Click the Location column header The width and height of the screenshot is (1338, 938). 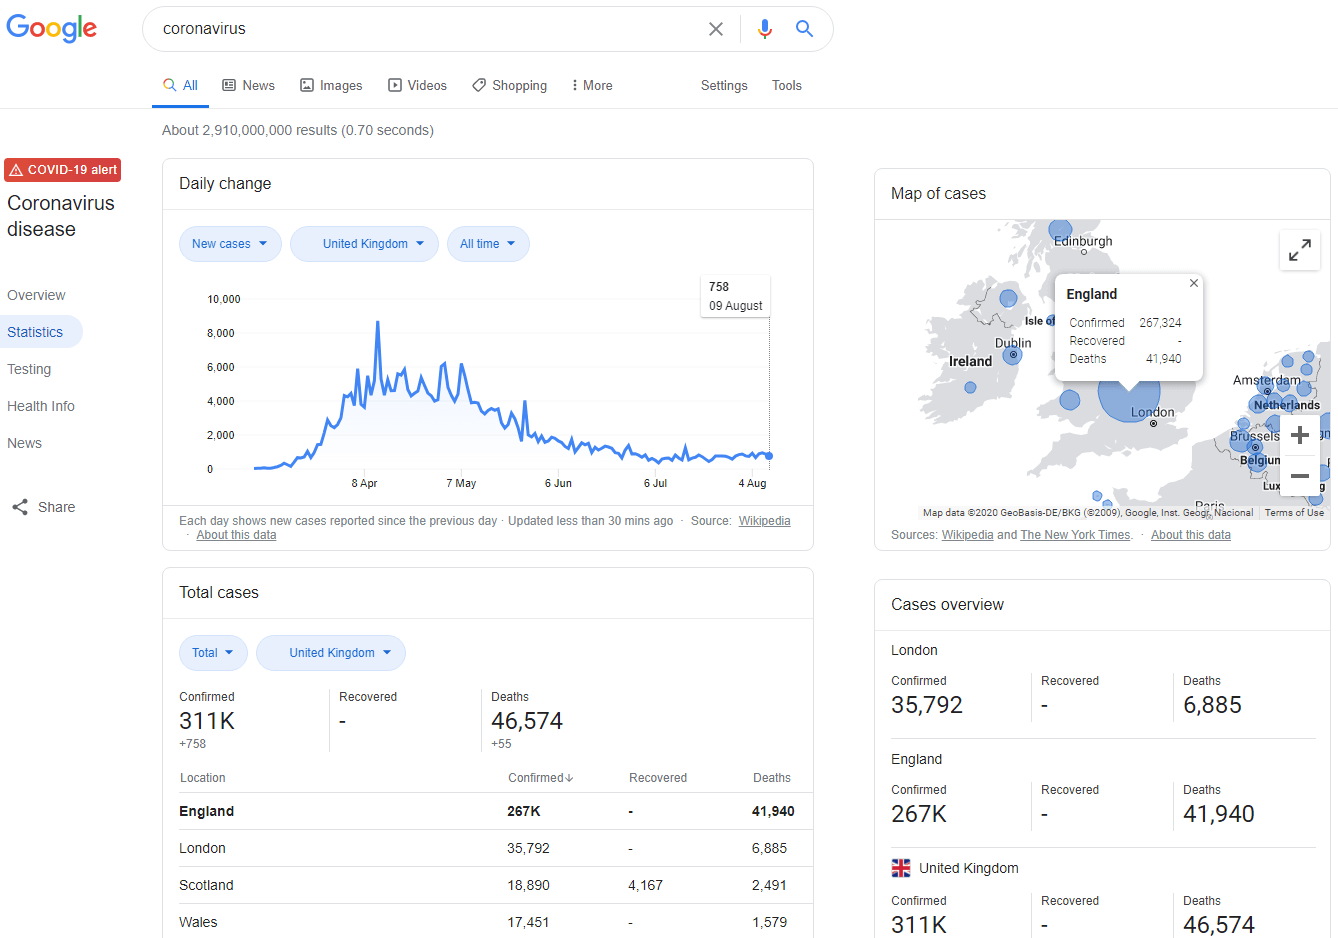point(202,778)
